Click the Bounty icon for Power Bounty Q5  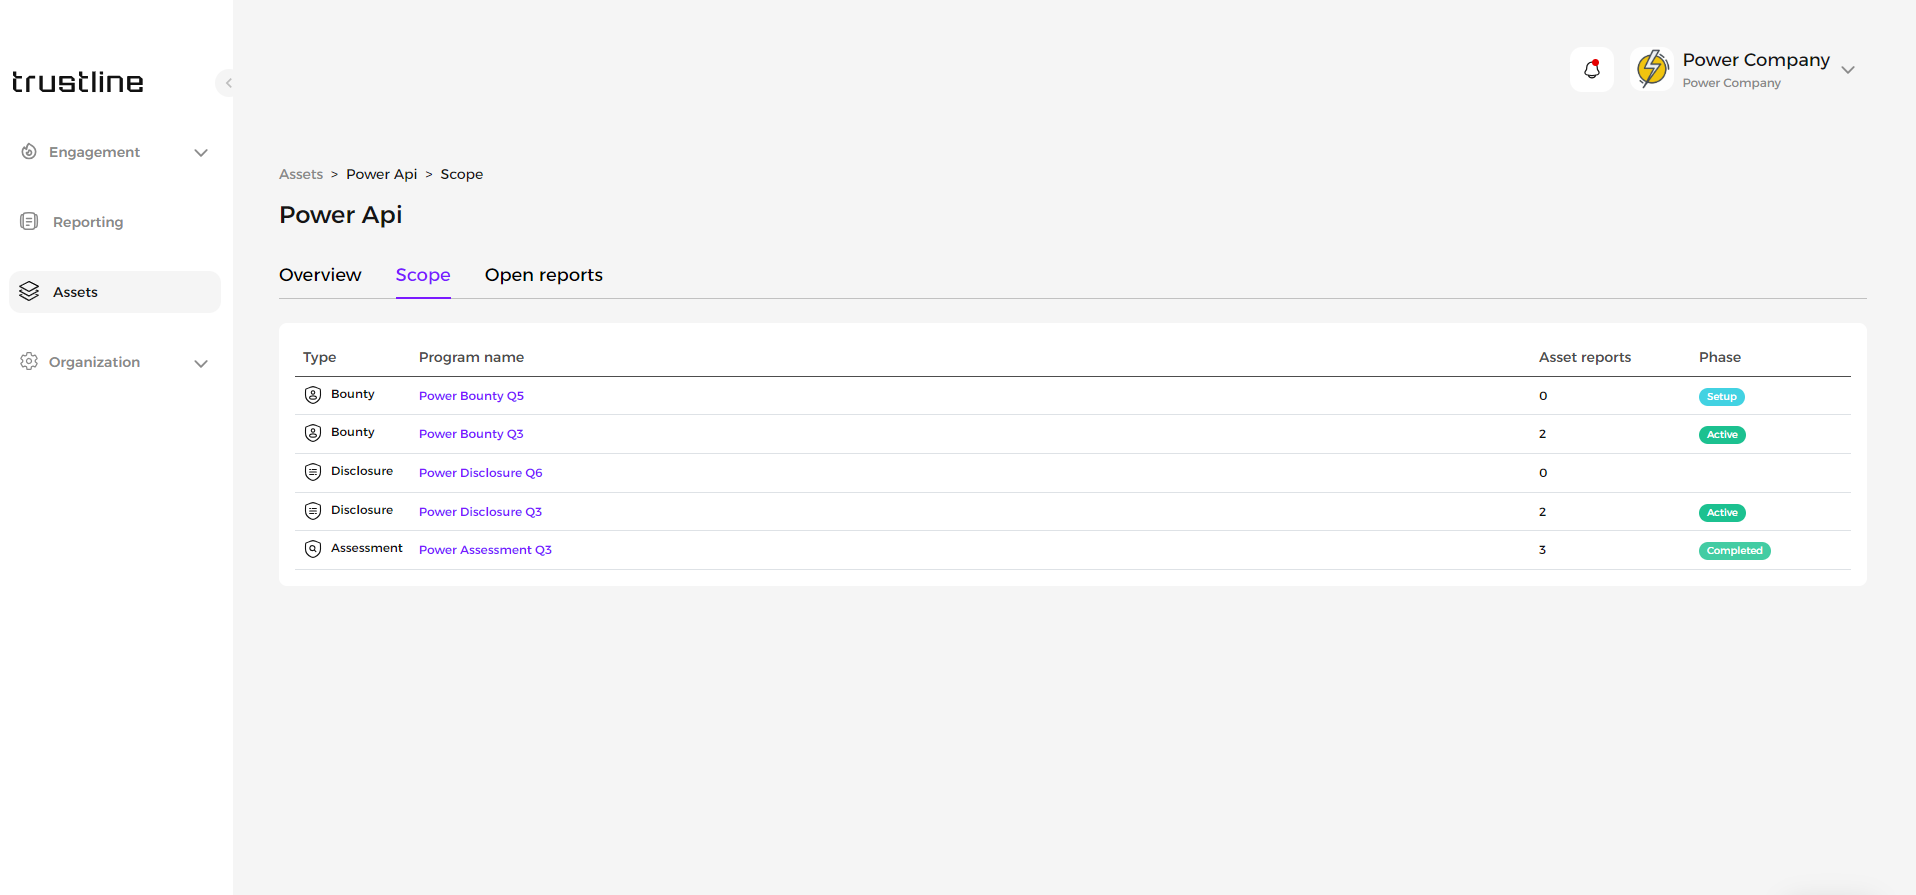click(x=313, y=395)
